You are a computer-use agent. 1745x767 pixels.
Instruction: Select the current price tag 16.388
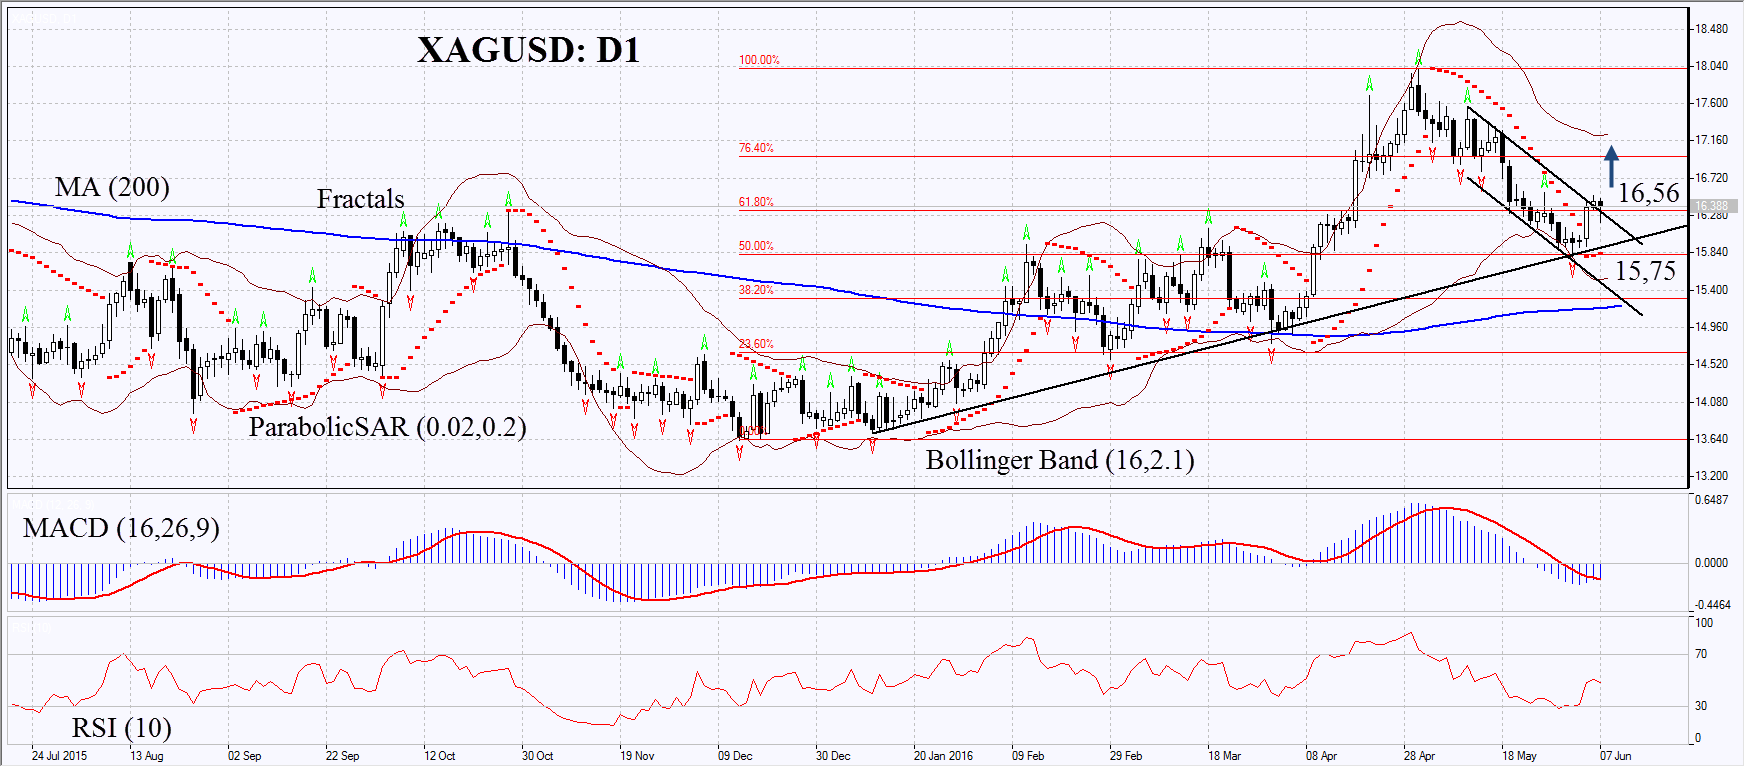(x=1715, y=206)
